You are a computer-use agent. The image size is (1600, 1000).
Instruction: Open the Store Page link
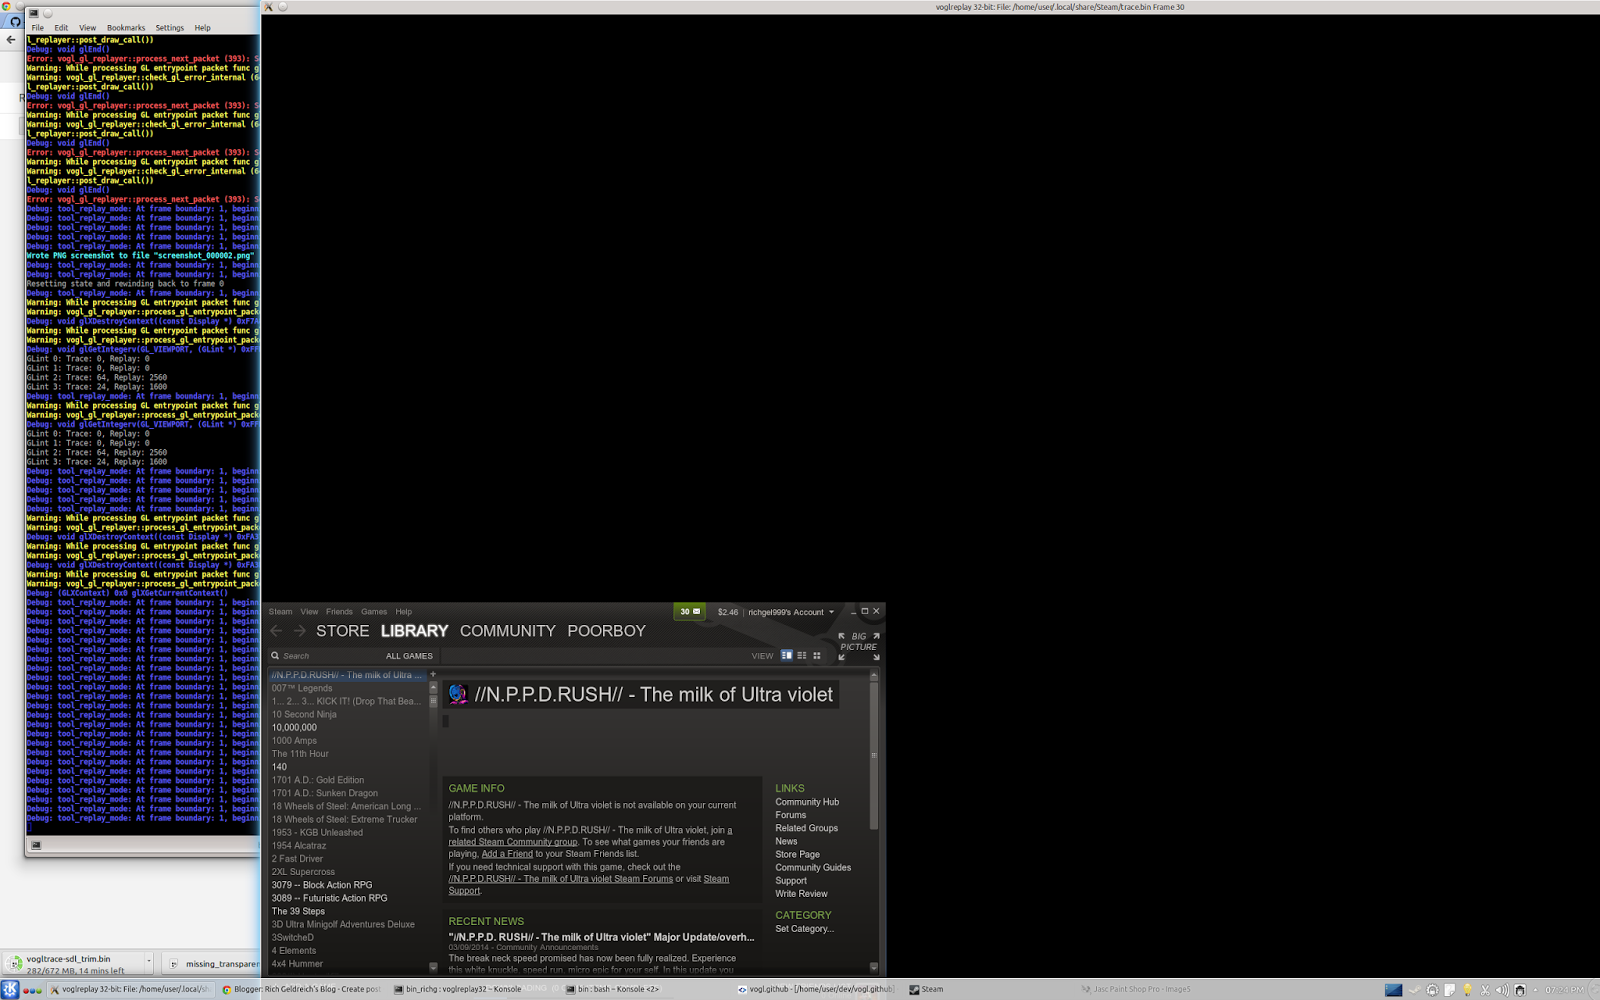click(x=798, y=854)
